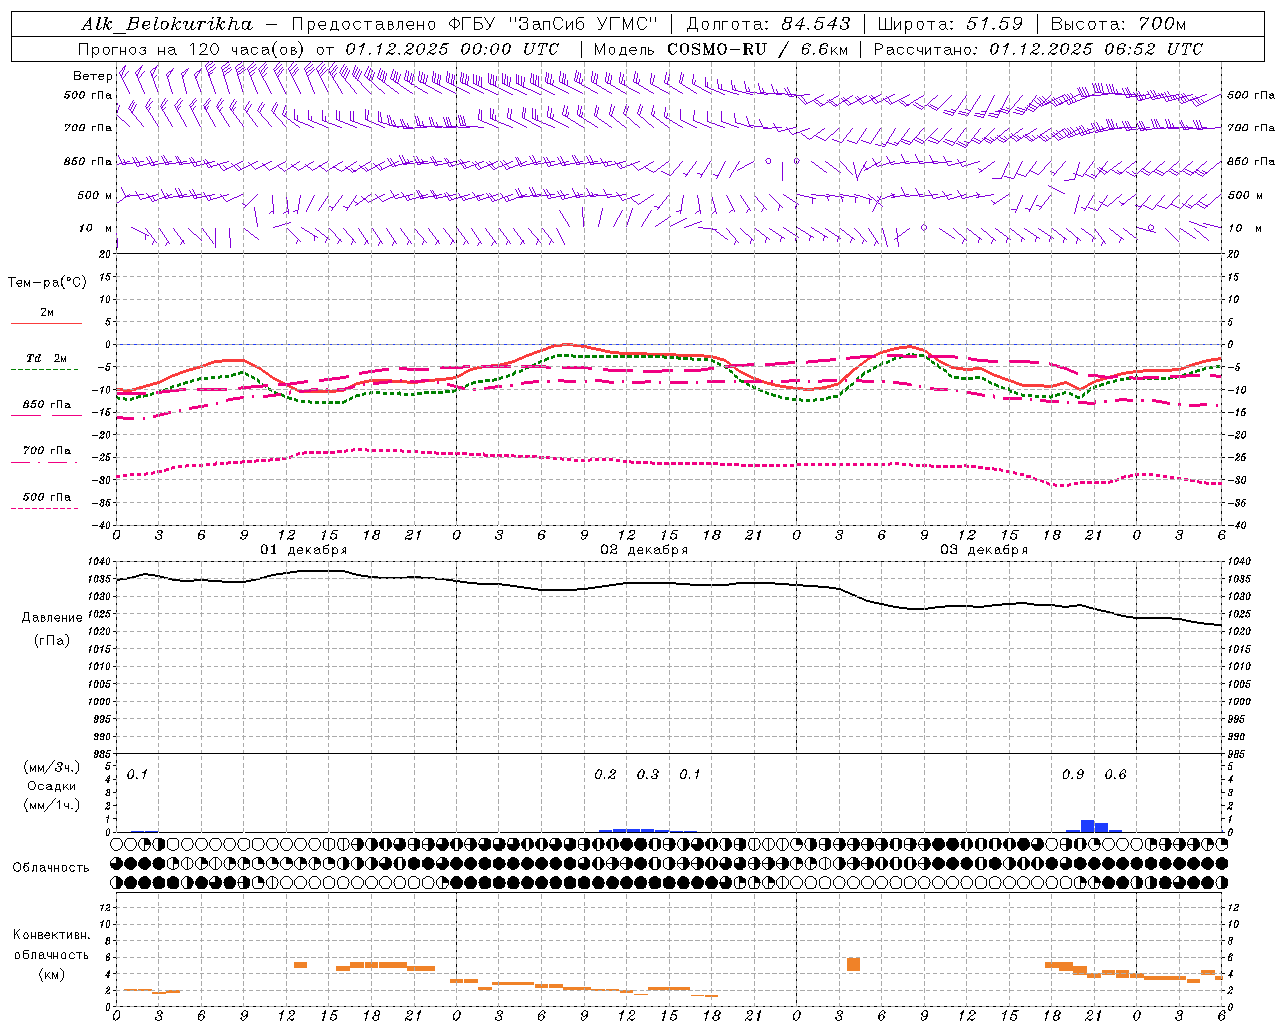
Task: Click the 0.3 precipitation value
Action: click(x=648, y=775)
